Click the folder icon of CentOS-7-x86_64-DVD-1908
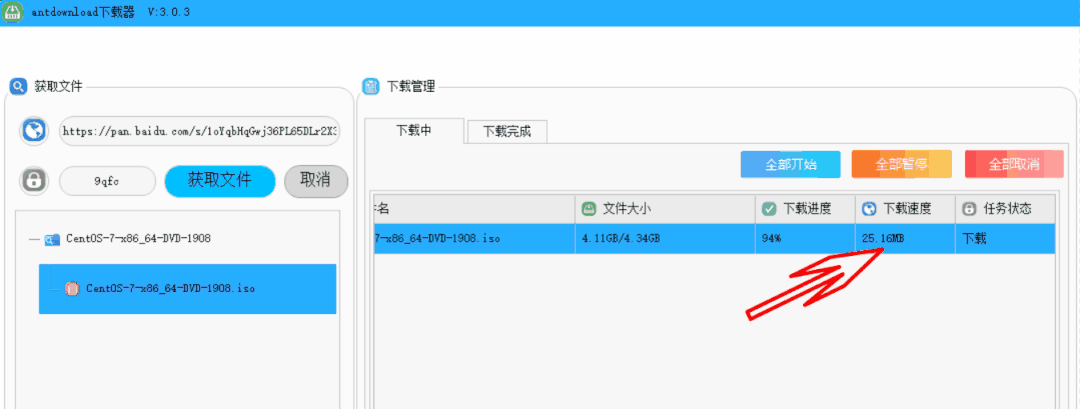Screen dimensions: 1080x409 (52, 240)
